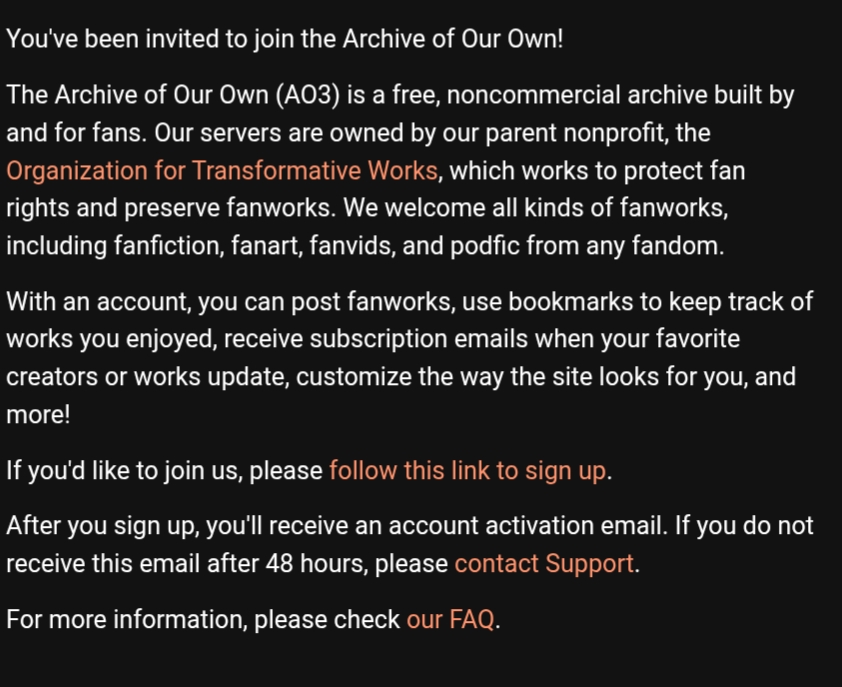Screen dimensions: 842x687
Task: Click the follow this link to sign up link
Action: click(467, 470)
